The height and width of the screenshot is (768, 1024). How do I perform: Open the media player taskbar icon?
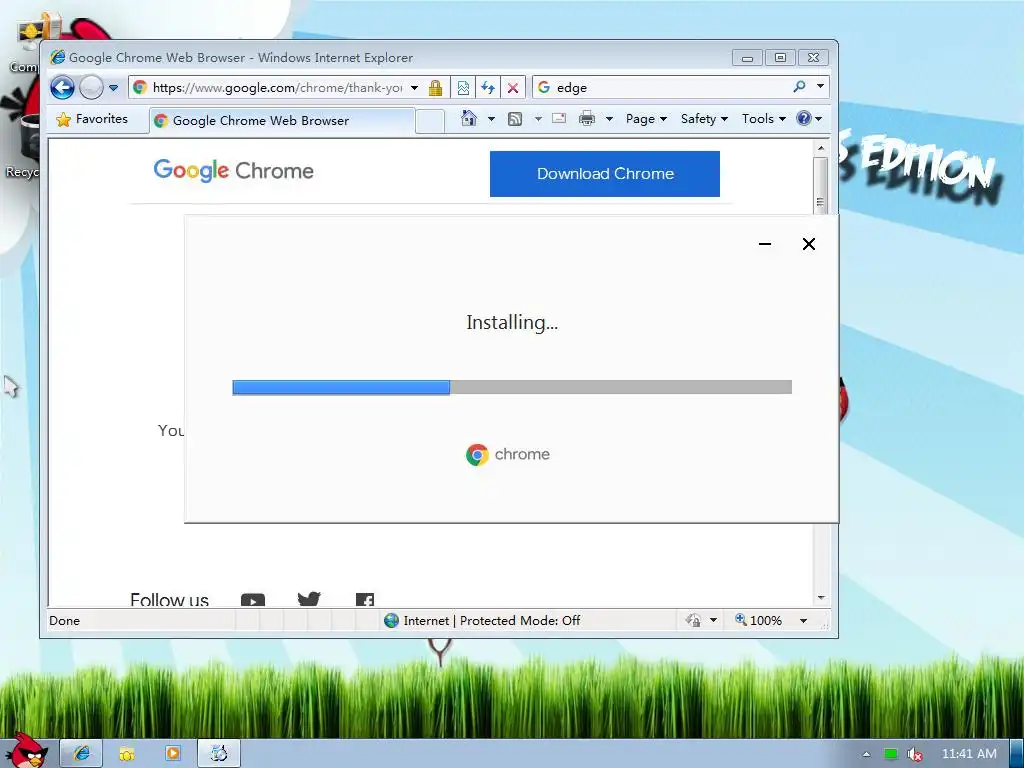pos(173,754)
